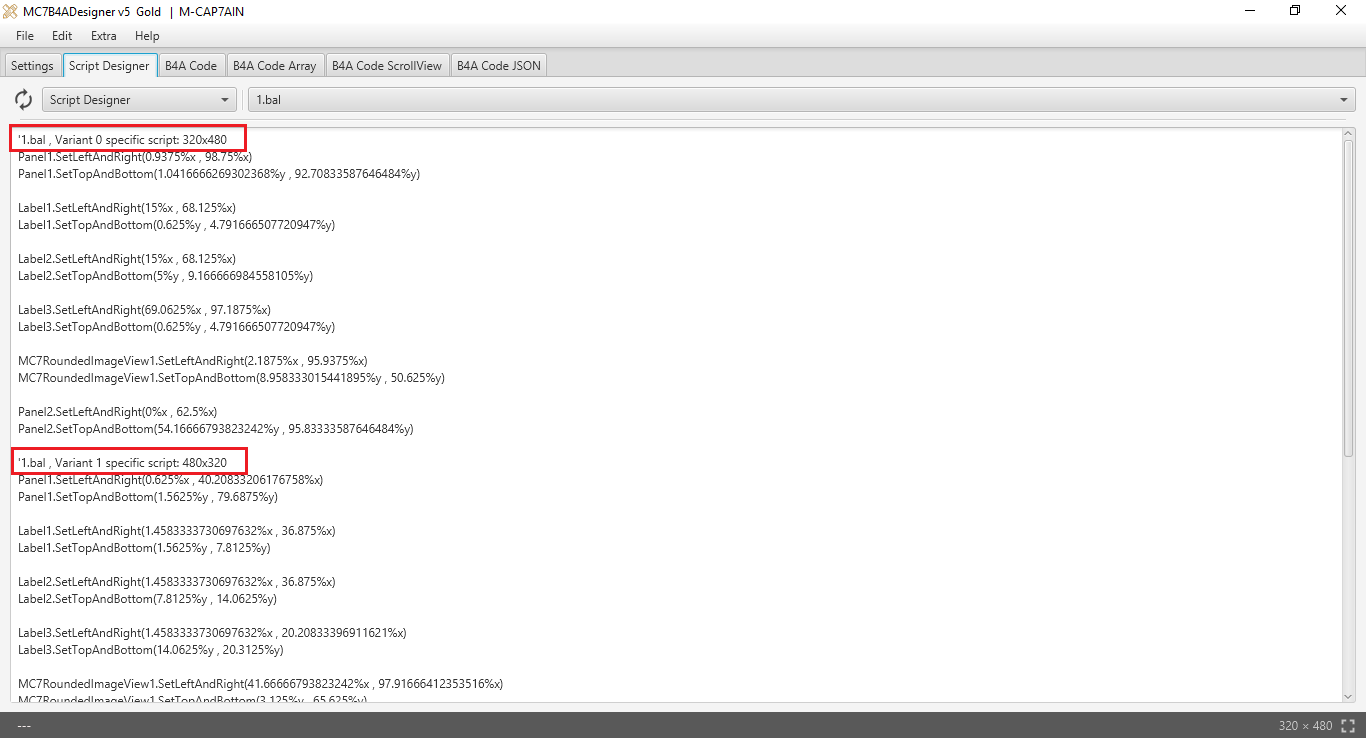The image size is (1366, 738).
Task: Restore down the application window
Action: (1295, 11)
